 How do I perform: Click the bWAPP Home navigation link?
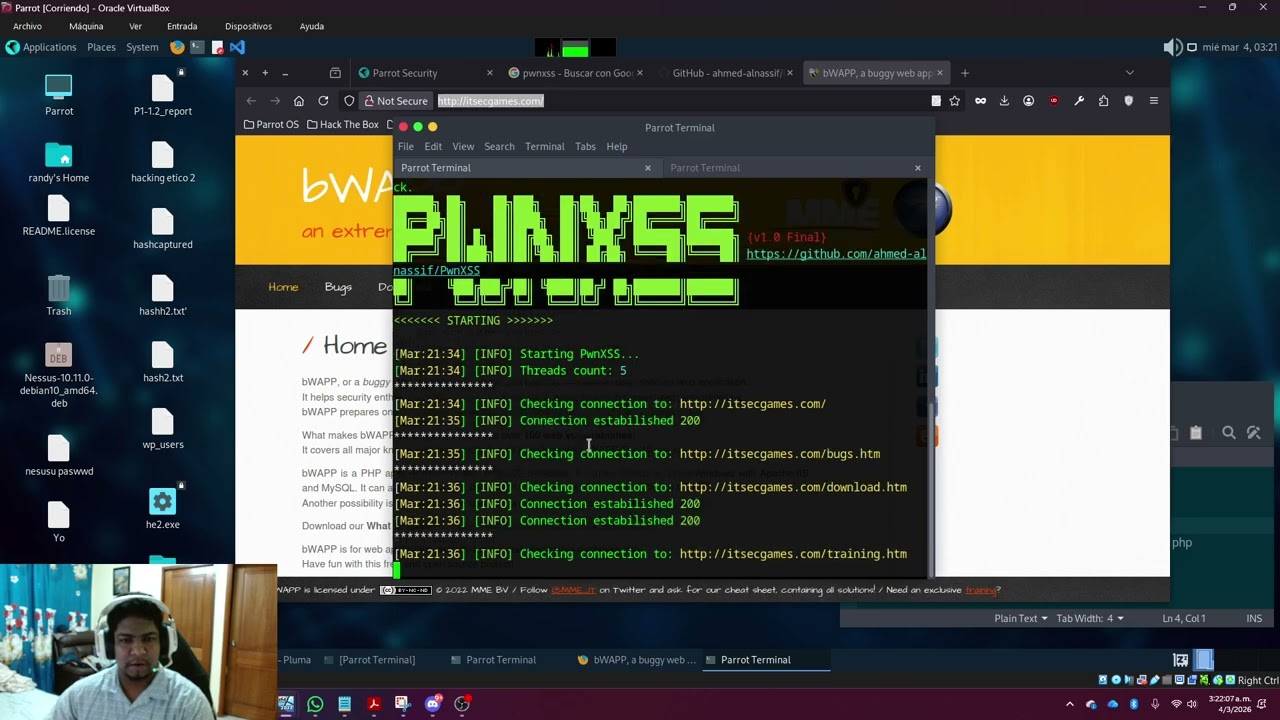click(x=283, y=287)
